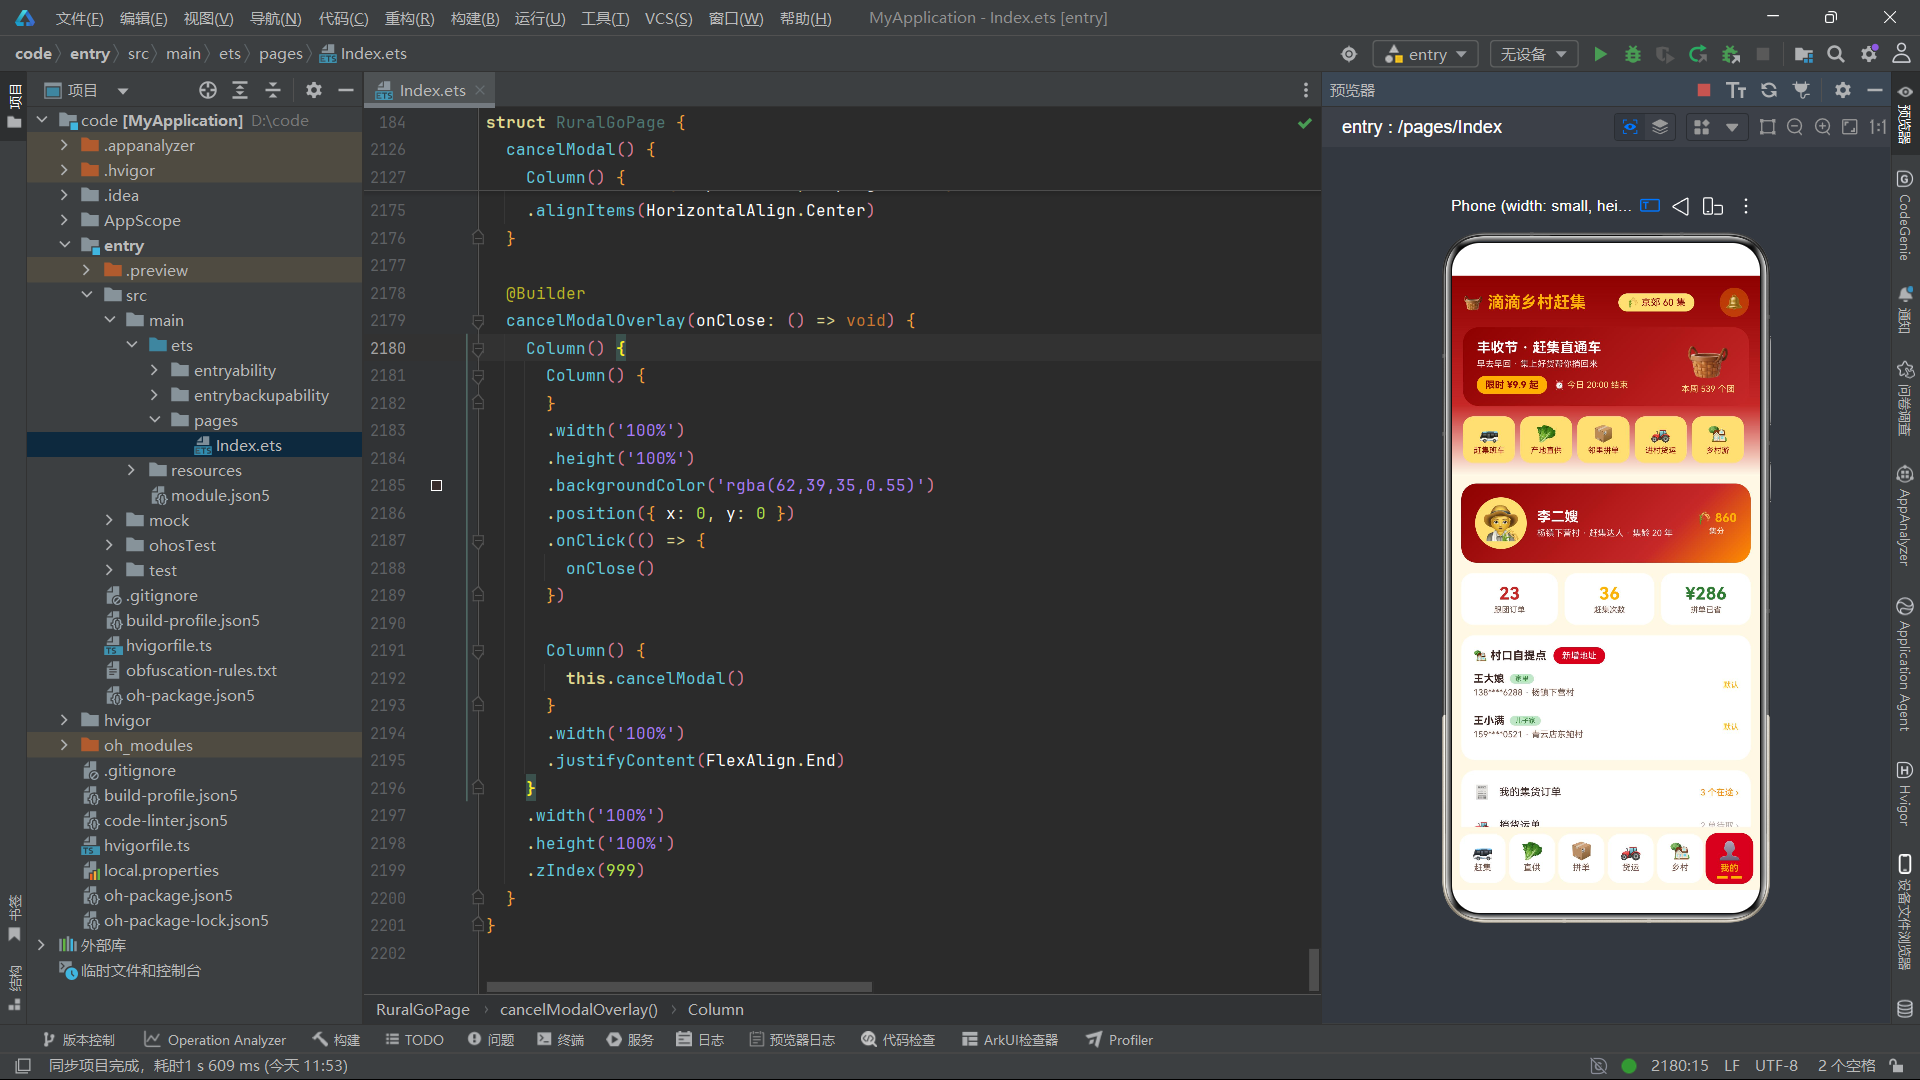
Task: Expand the 外部库 node
Action: [x=41, y=945]
